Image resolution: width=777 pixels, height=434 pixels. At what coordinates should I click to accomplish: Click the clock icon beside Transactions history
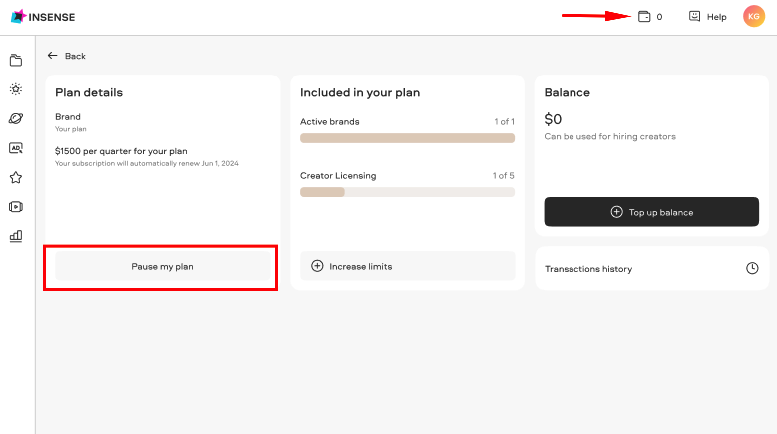[752, 268]
